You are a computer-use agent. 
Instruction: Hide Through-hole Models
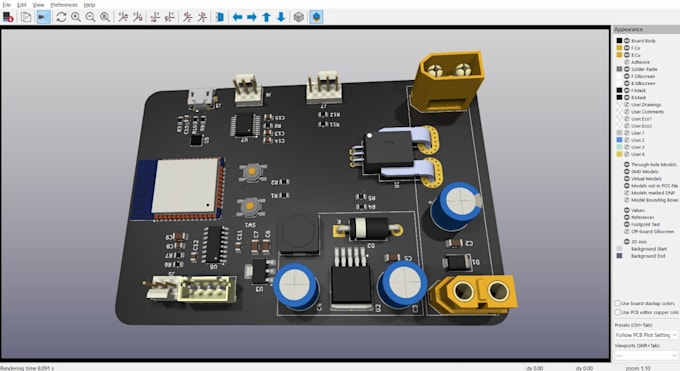pos(627,164)
